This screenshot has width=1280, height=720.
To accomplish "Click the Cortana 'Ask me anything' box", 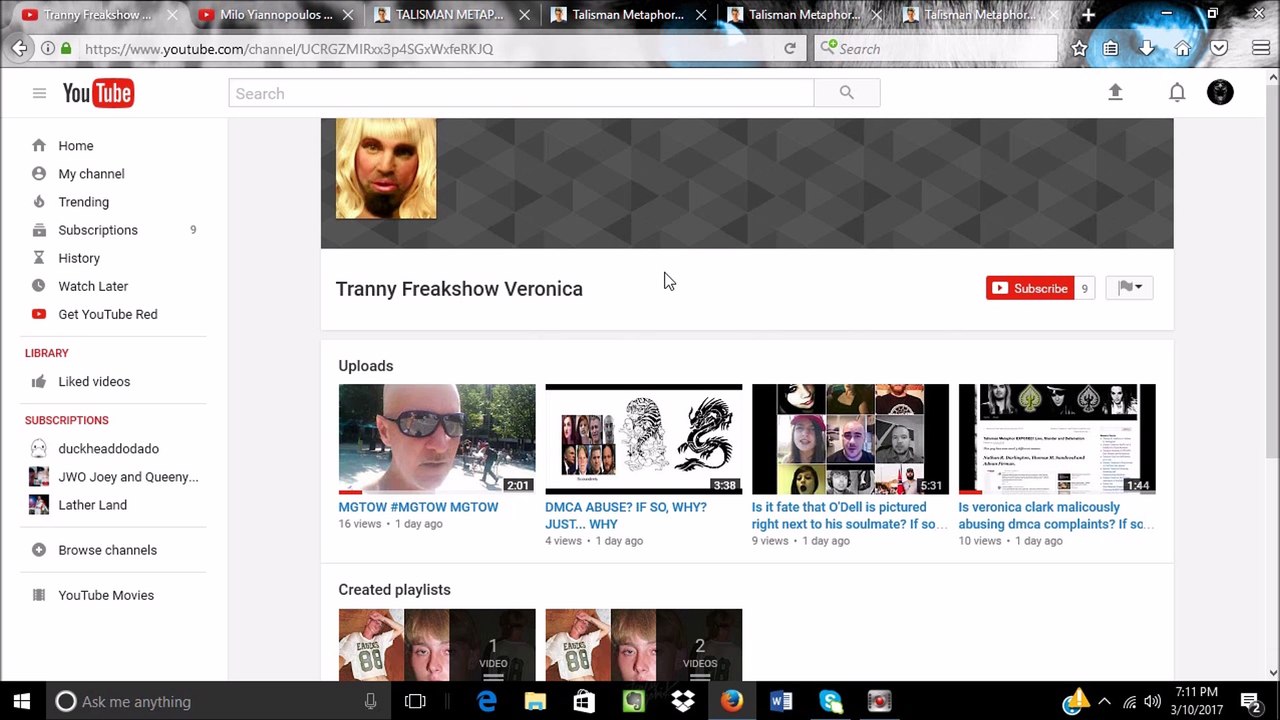I will [215, 701].
